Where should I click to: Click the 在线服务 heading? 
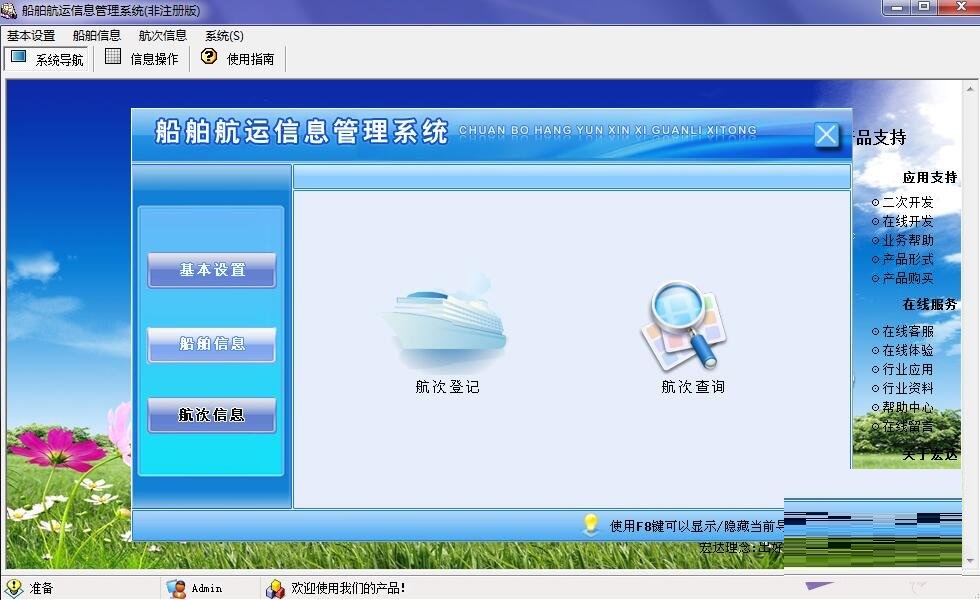pyautogui.click(x=930, y=304)
